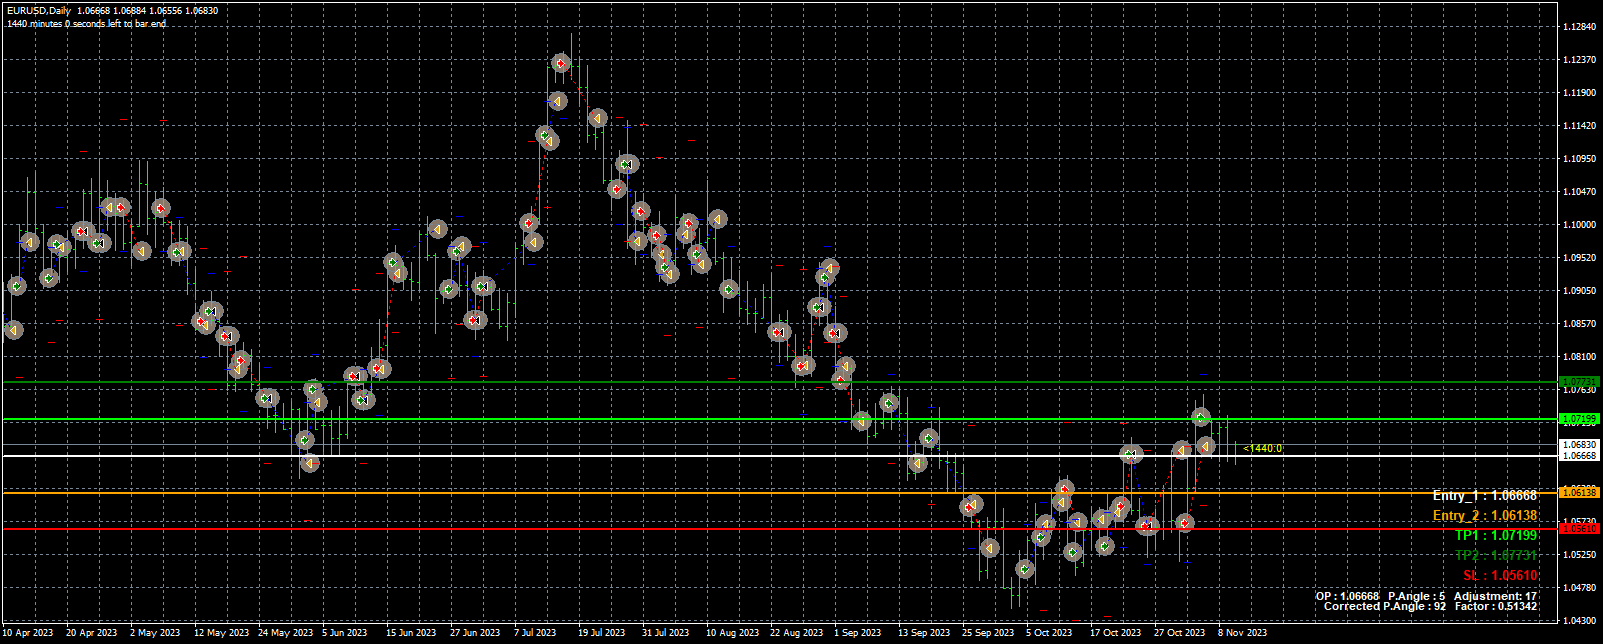
Task: Select the TP1 : 1.07199 label
Action: coord(1496,536)
